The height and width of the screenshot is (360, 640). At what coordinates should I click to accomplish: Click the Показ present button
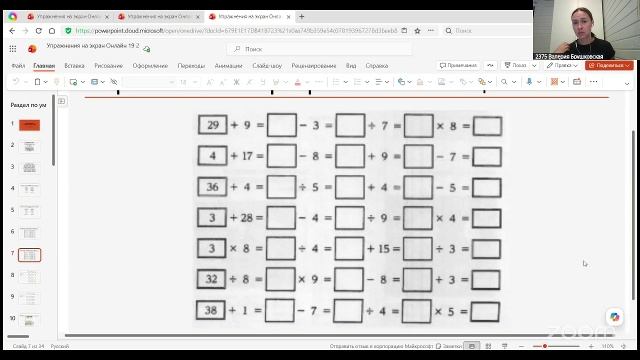[x=516, y=65]
